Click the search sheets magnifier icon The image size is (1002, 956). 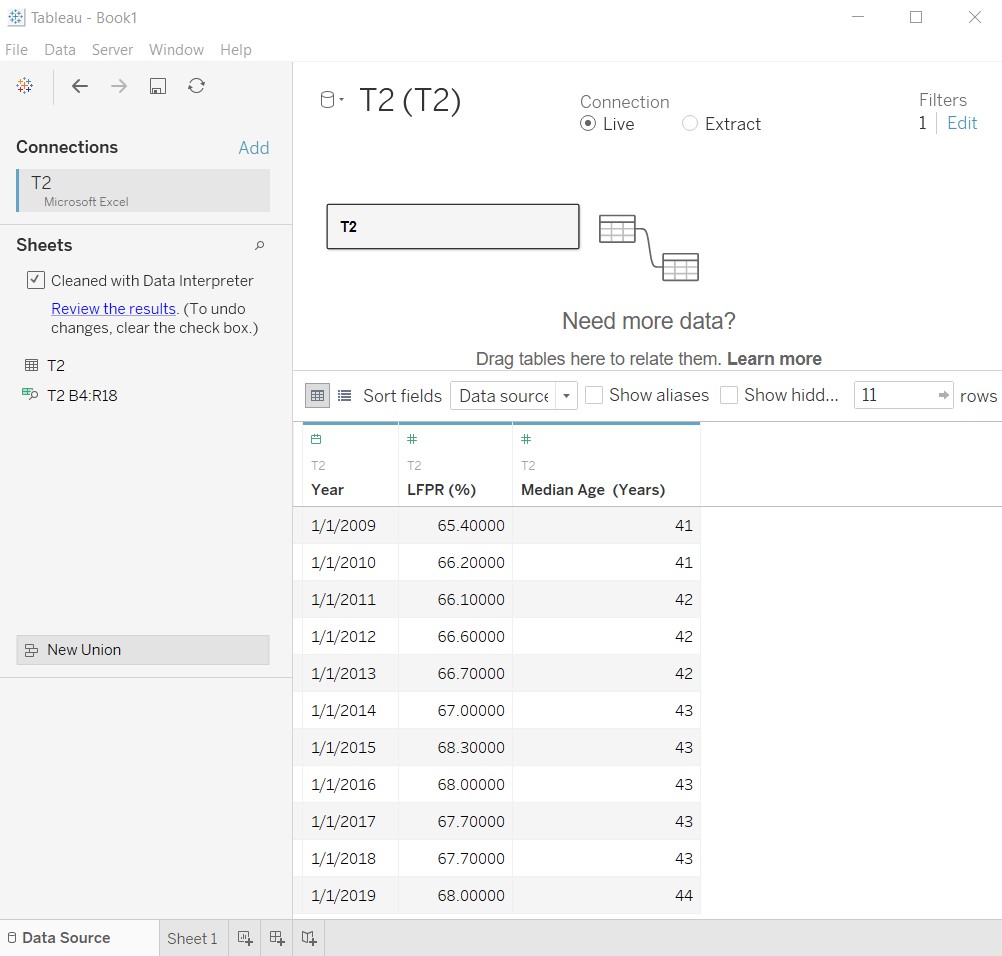[259, 246]
